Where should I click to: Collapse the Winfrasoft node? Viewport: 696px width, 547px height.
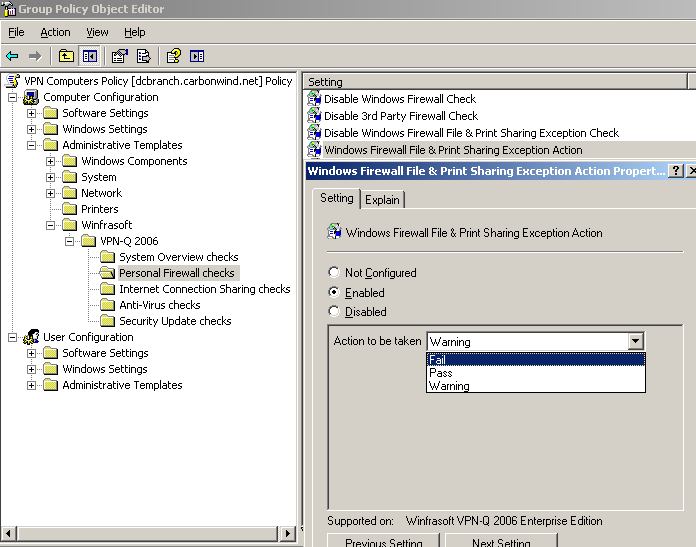tap(51, 225)
